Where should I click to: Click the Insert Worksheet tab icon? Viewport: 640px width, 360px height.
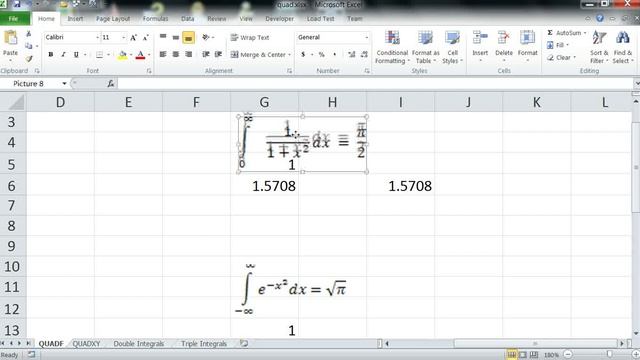[x=244, y=343]
